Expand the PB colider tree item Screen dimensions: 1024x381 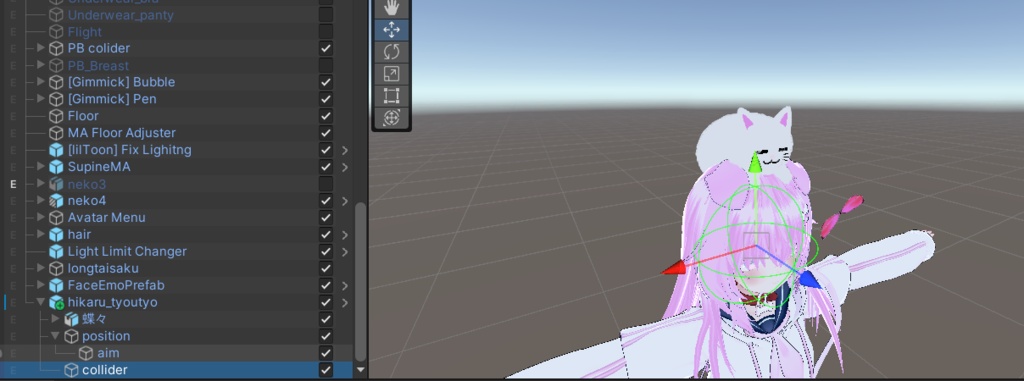point(41,48)
